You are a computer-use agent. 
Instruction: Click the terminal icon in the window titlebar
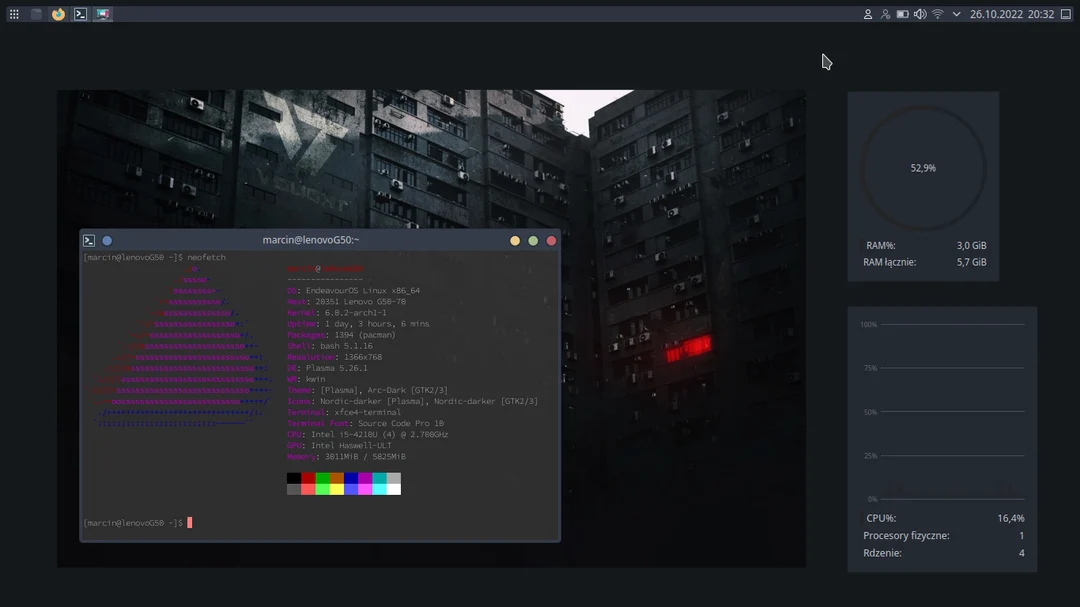(90, 240)
